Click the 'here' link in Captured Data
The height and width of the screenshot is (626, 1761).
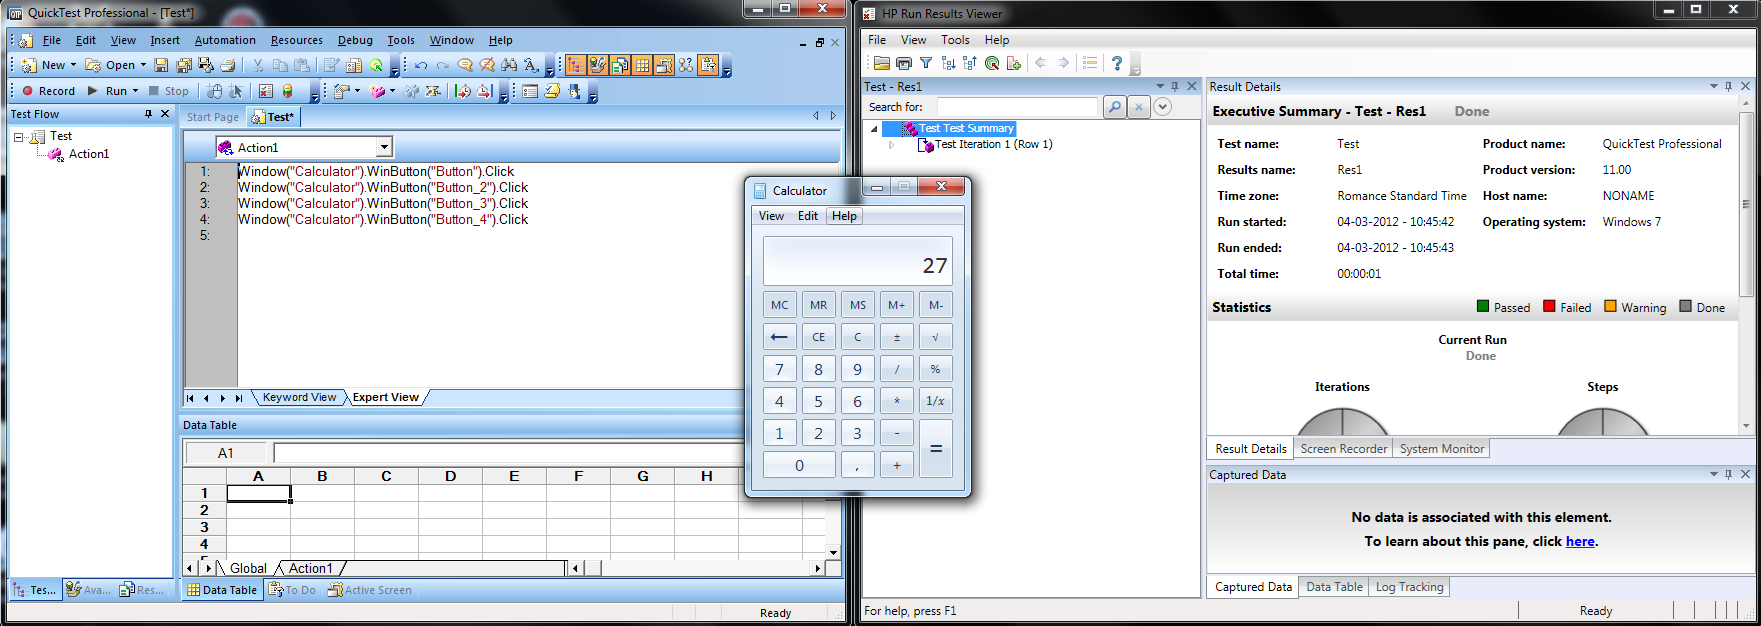click(1580, 541)
